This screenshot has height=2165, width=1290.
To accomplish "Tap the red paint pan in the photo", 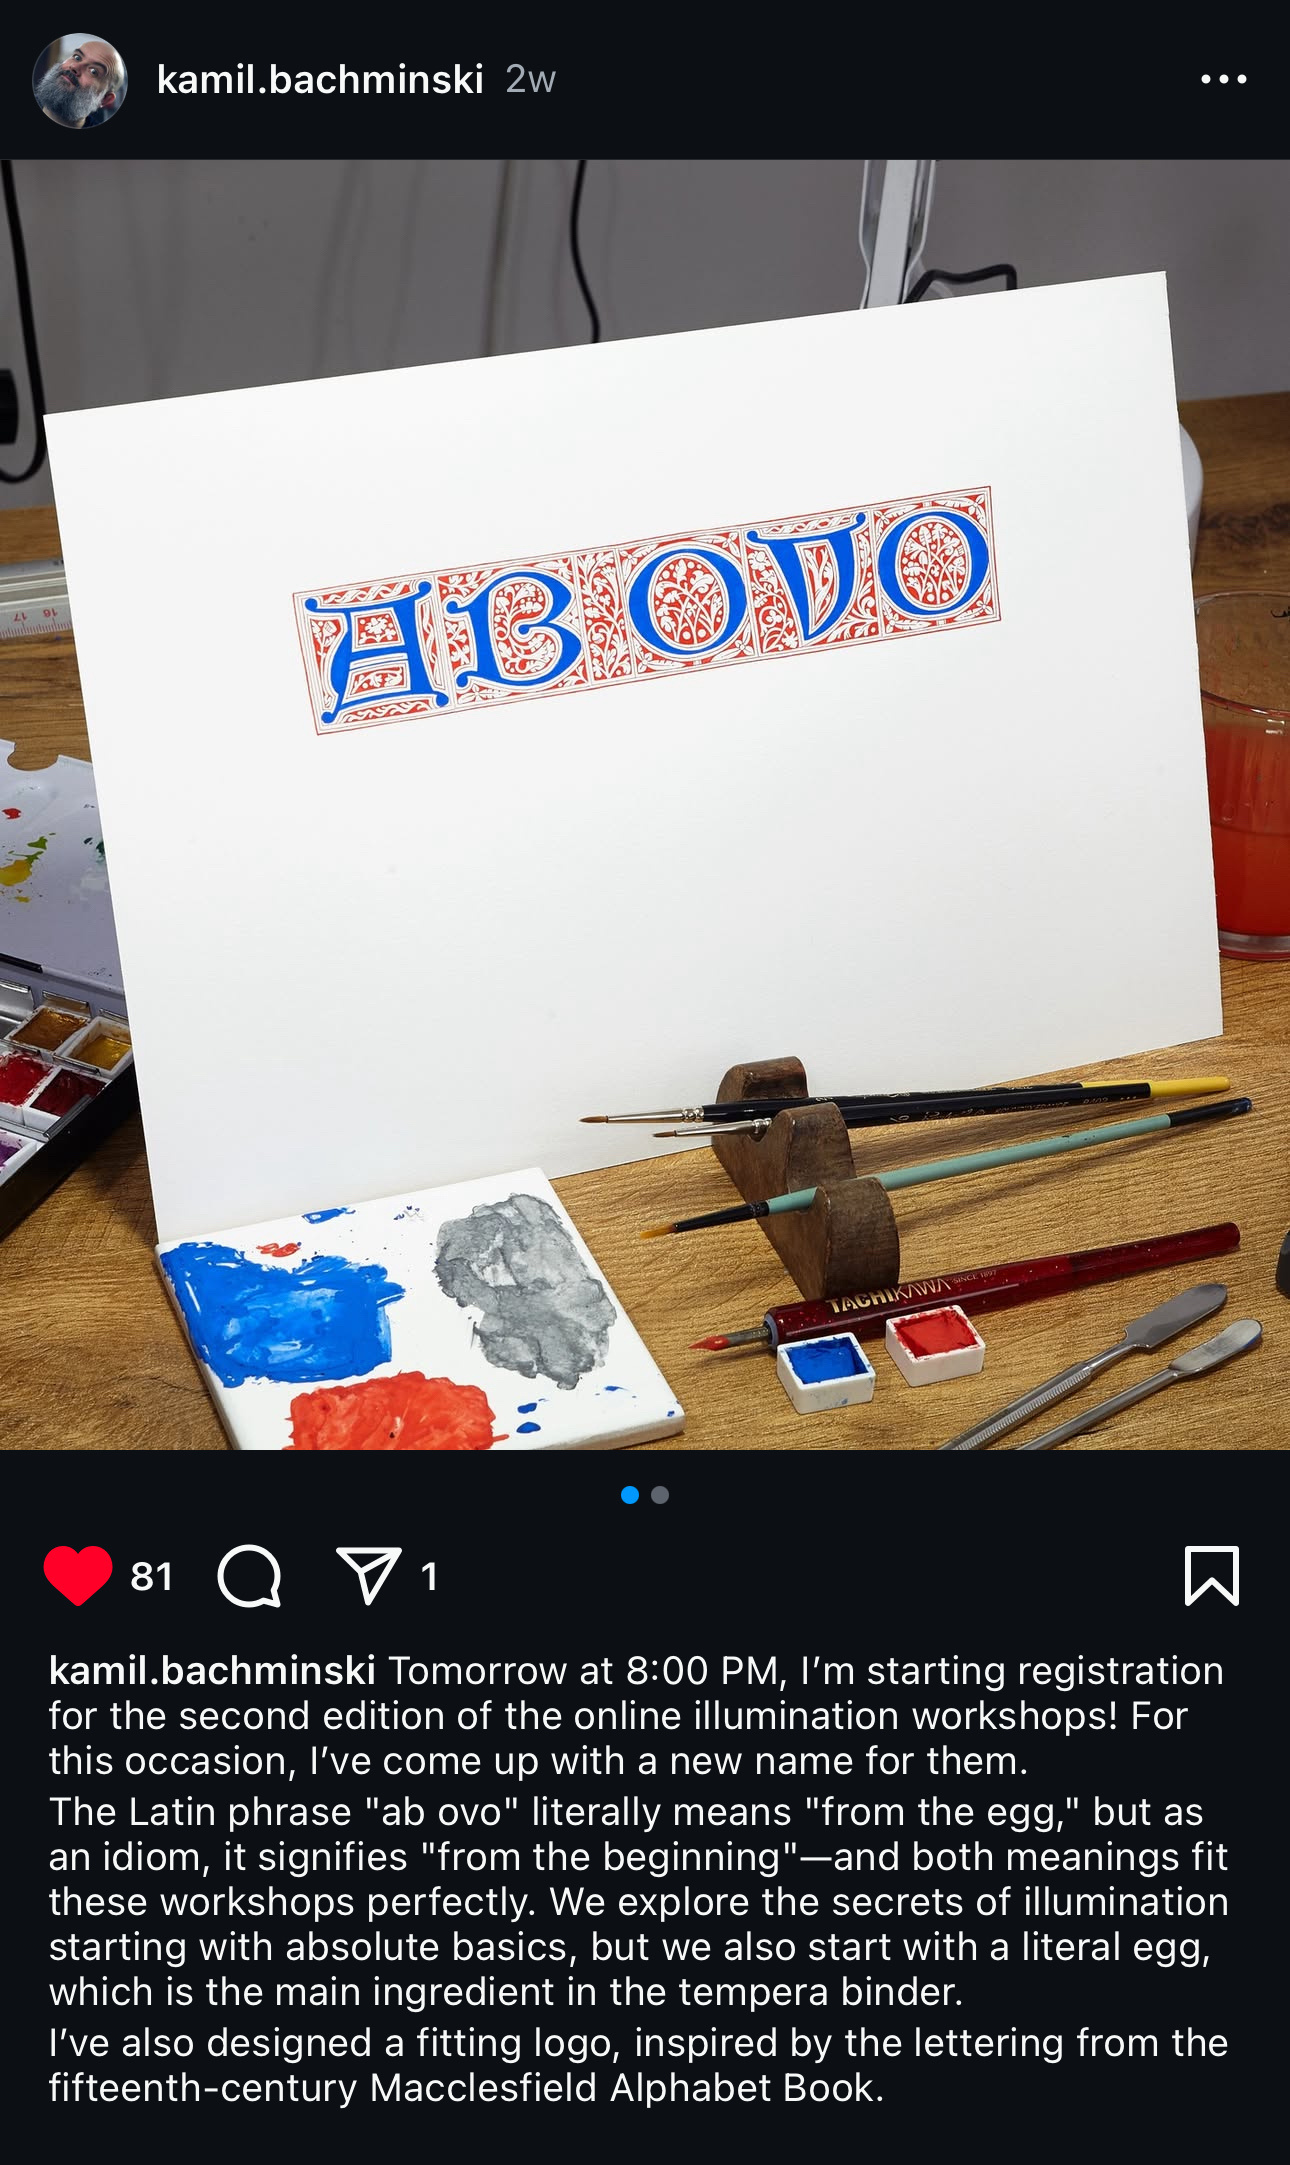I will click(935, 1343).
